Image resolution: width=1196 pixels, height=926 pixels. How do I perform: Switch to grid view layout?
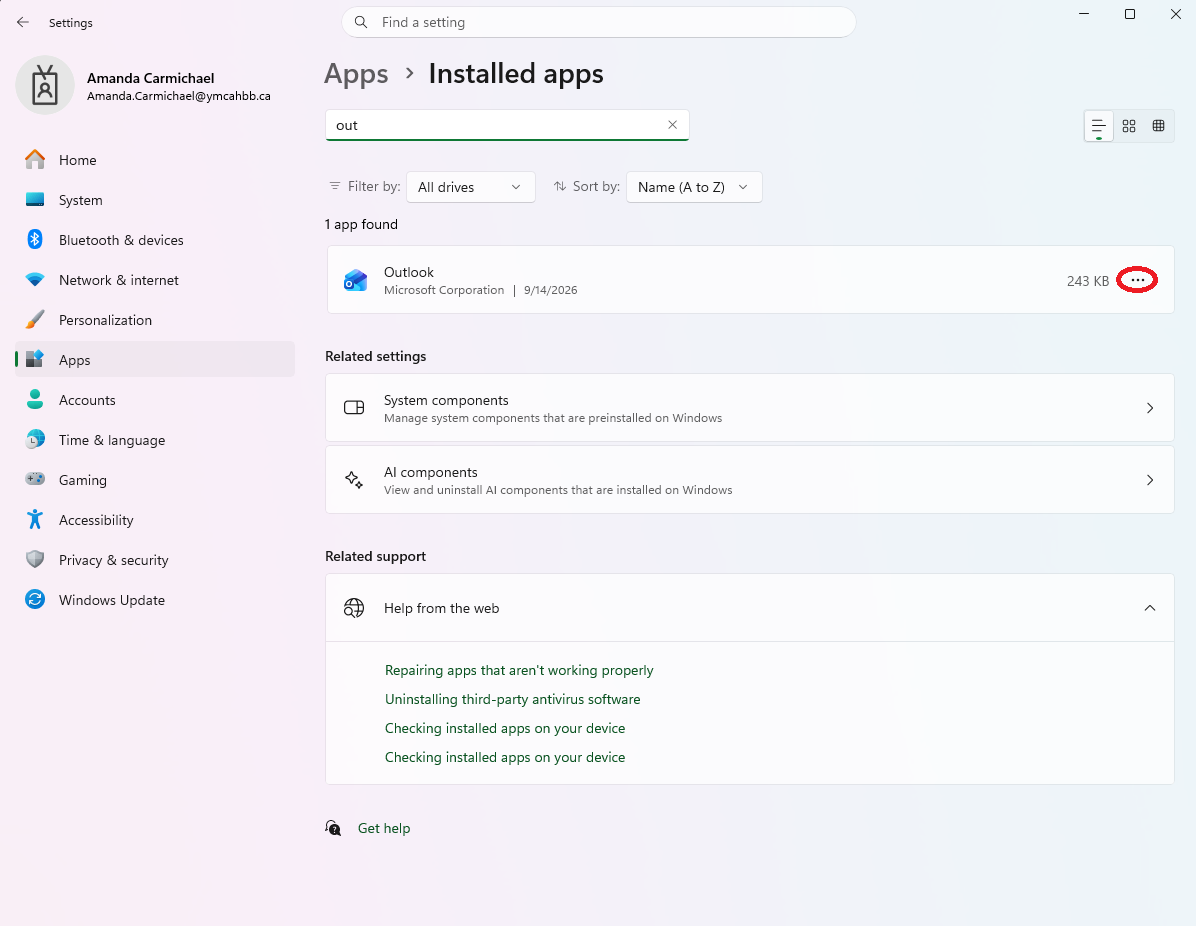click(1129, 126)
